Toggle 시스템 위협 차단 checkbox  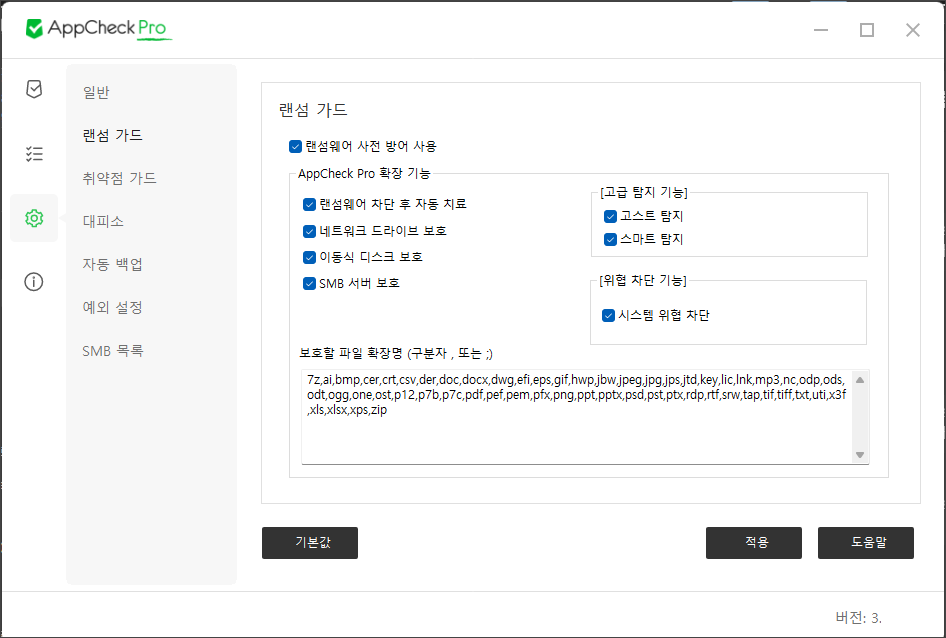click(x=608, y=316)
